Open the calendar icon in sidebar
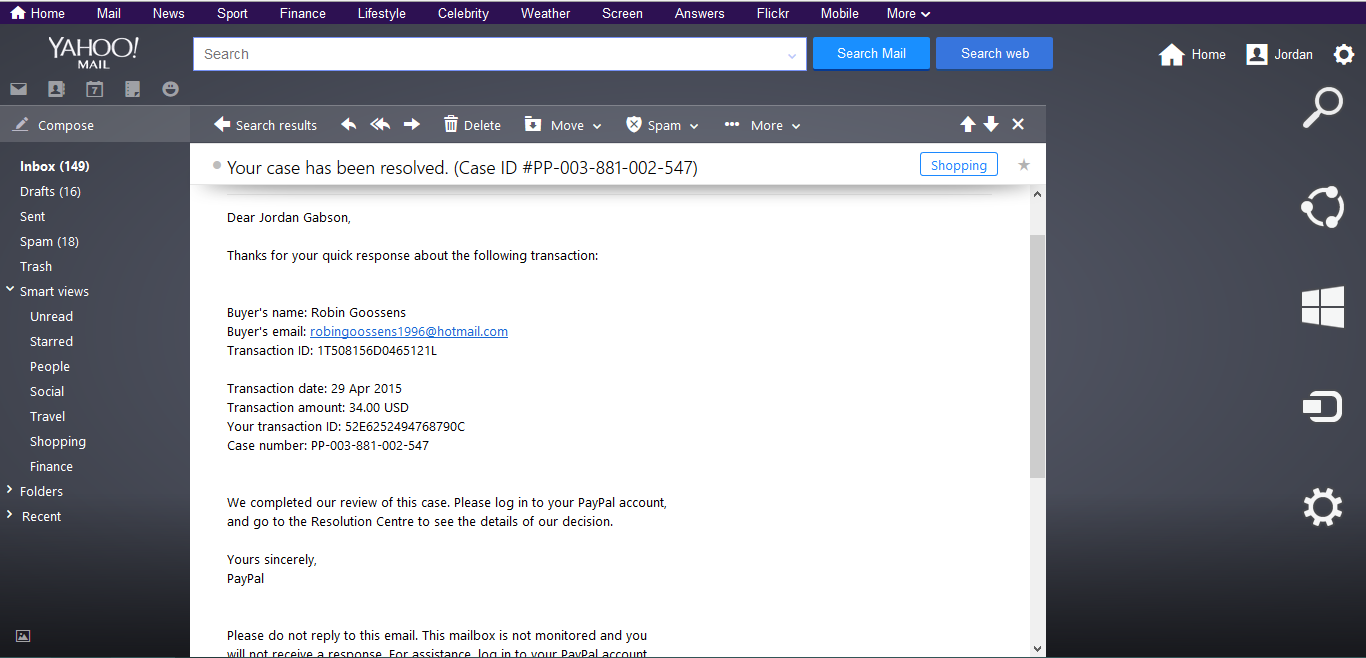This screenshot has height=658, width=1366. pos(94,89)
